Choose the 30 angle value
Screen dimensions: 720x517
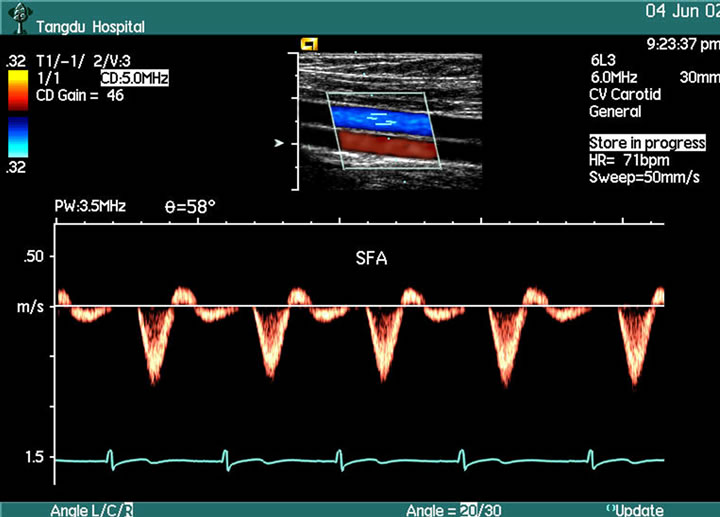click(490, 510)
